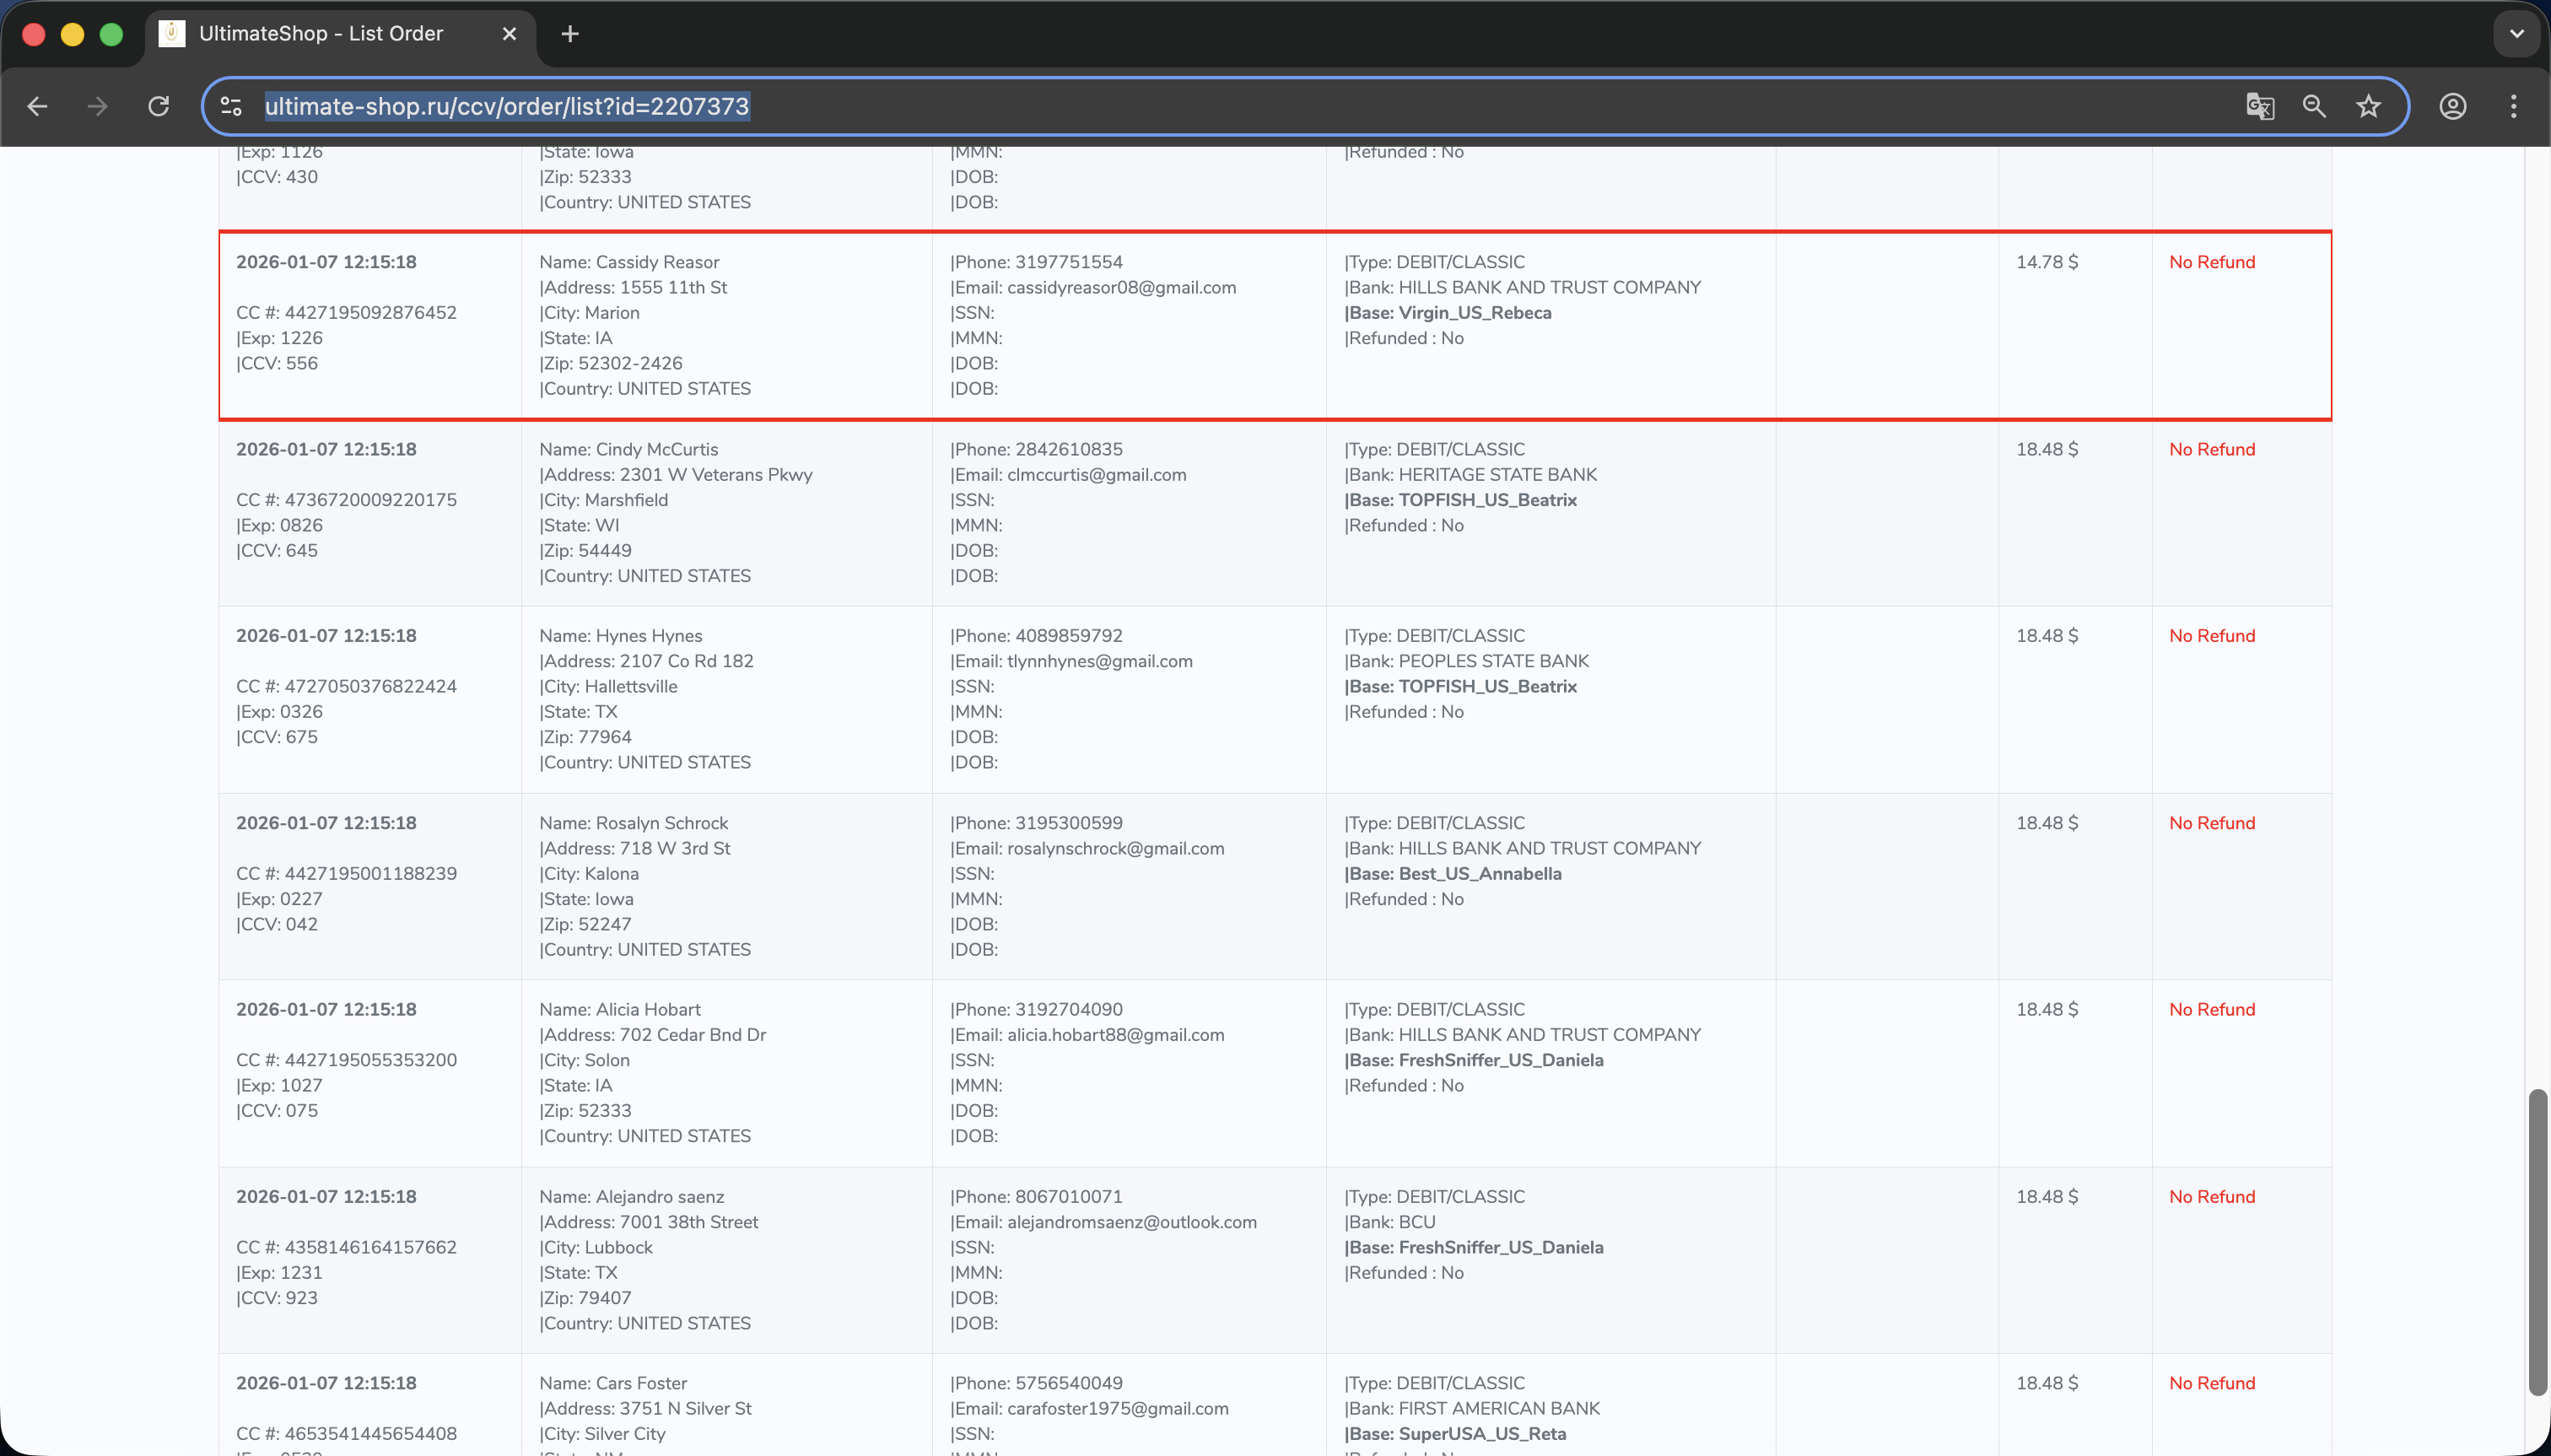2551x1456 pixels.
Task: Click the green macOS fullscreen window button
Action: tap(111, 34)
